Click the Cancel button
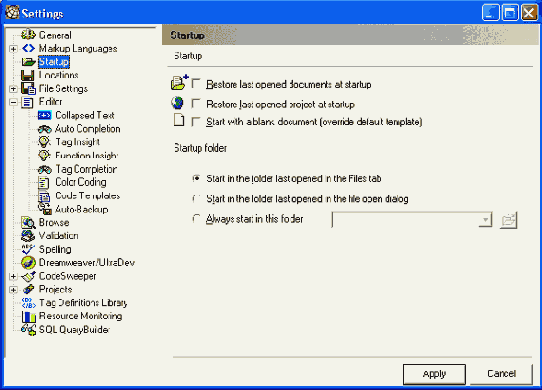This screenshot has width=542, height=390. (x=501, y=374)
